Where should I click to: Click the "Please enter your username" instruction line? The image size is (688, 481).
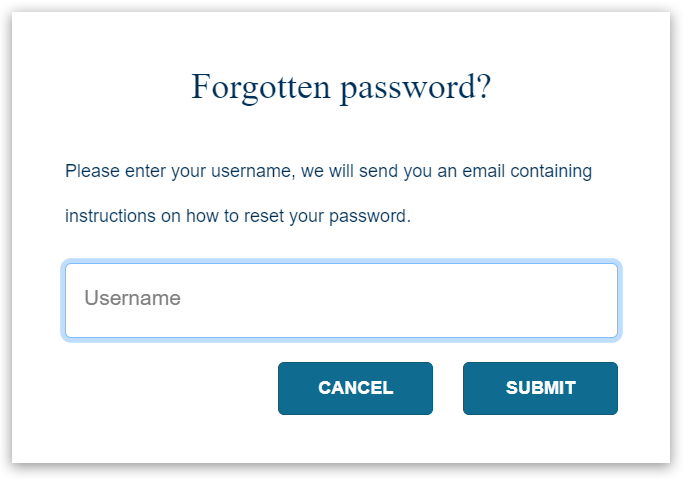[x=328, y=172]
